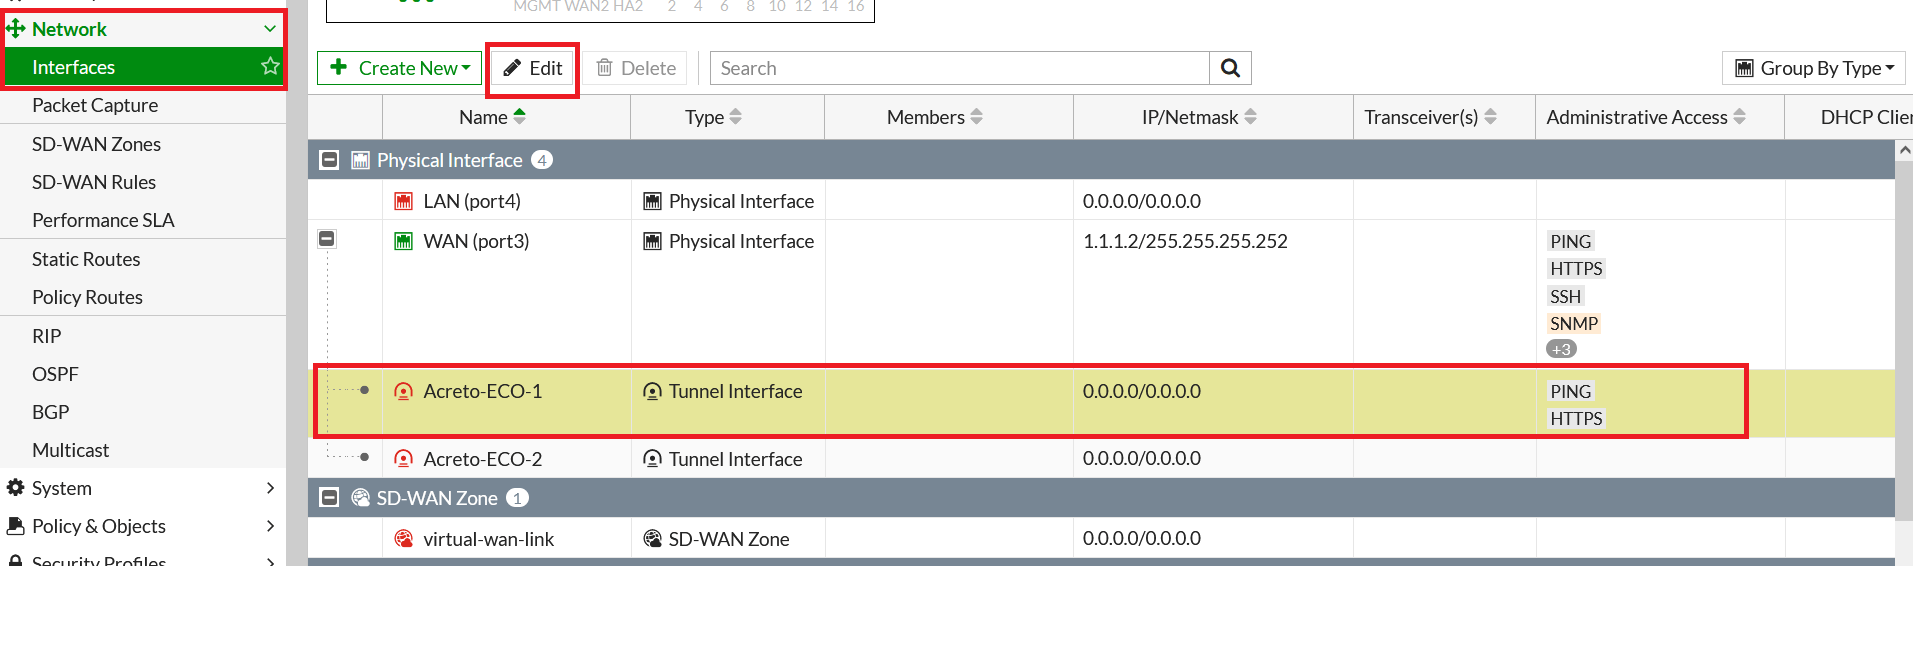This screenshot has width=1913, height=648.
Task: Sort by IP/Netmask column arrows
Action: click(1251, 117)
